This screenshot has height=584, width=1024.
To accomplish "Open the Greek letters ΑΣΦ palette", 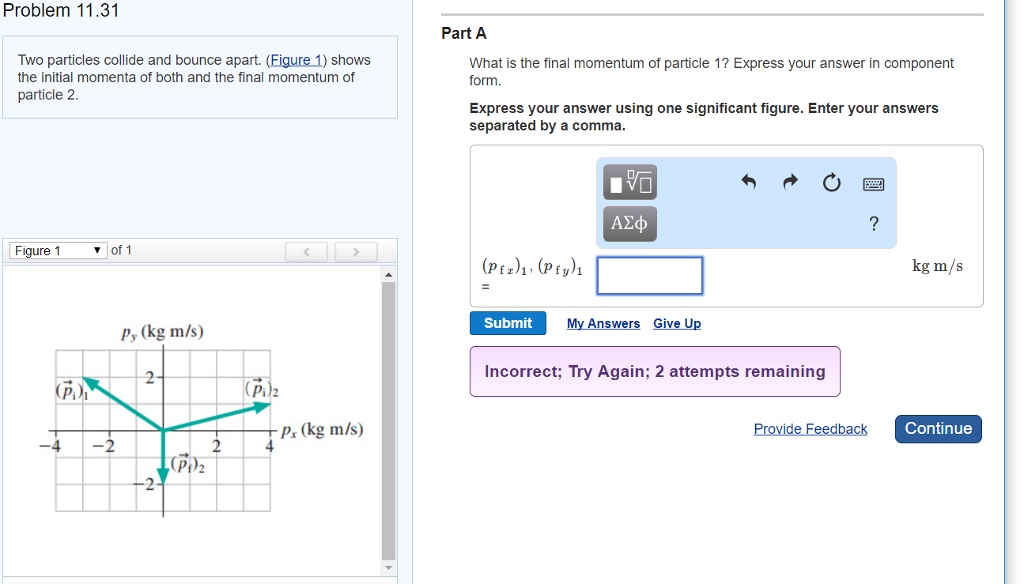I will (628, 223).
